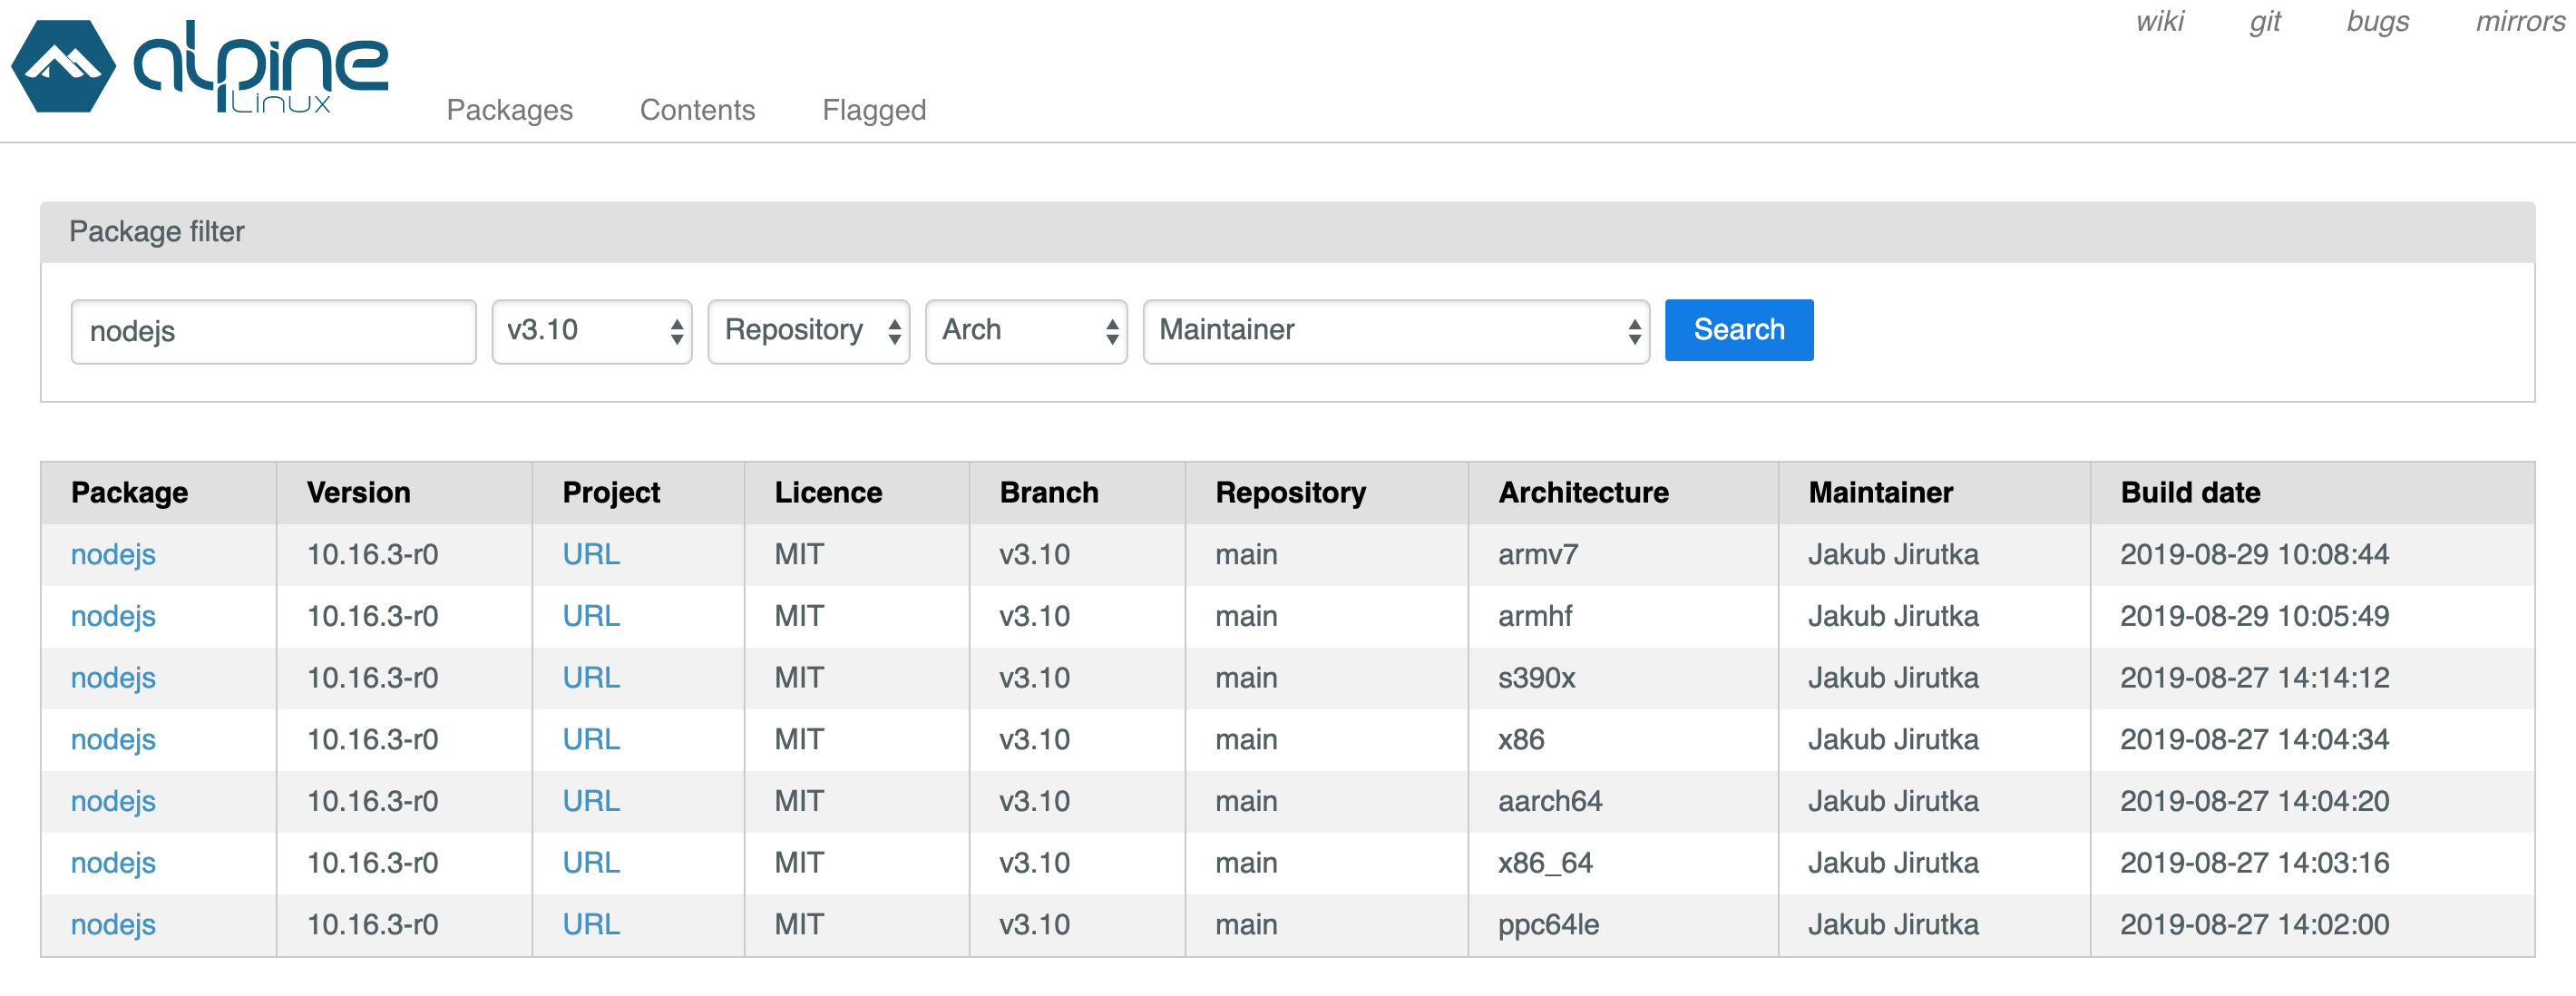Open the nodejs package for ppc64le

point(112,924)
